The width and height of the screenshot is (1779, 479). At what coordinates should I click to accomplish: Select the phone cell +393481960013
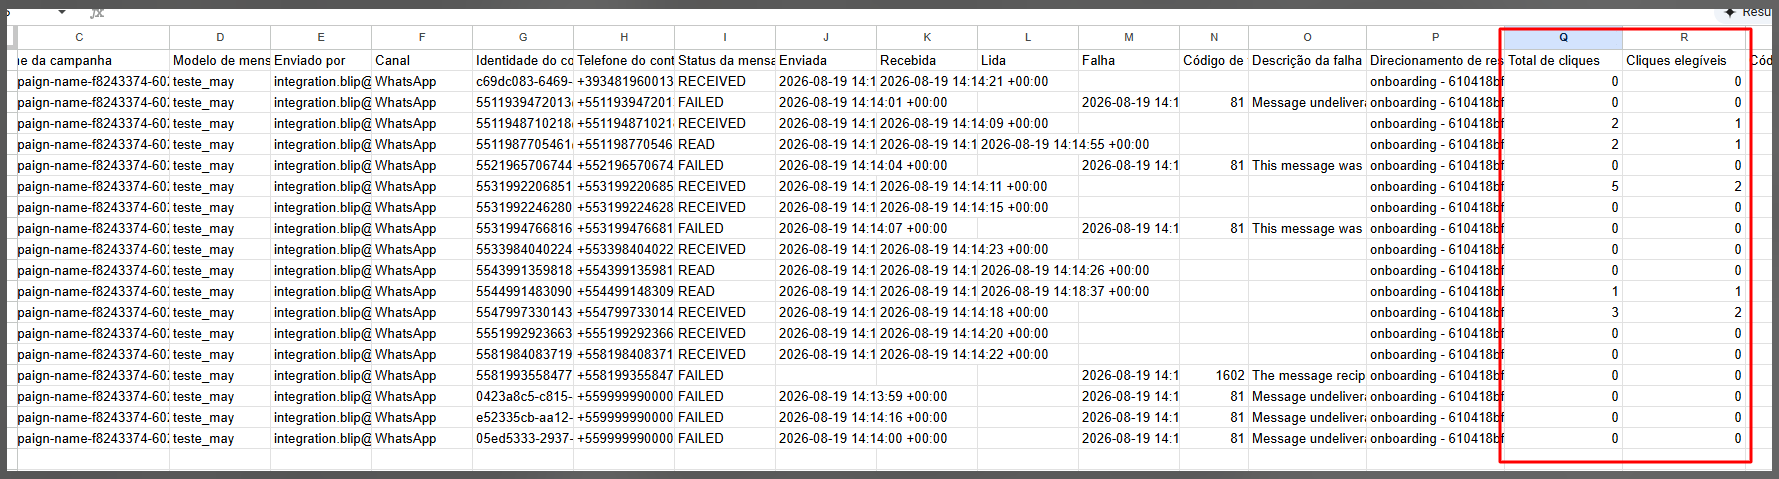[624, 81]
